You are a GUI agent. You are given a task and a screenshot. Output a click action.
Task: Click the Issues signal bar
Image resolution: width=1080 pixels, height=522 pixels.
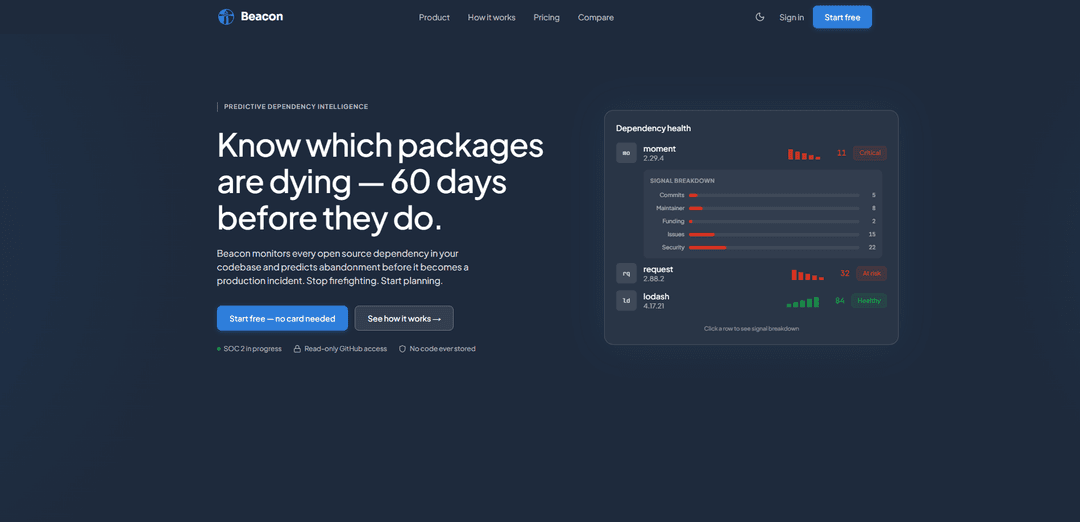click(774, 235)
